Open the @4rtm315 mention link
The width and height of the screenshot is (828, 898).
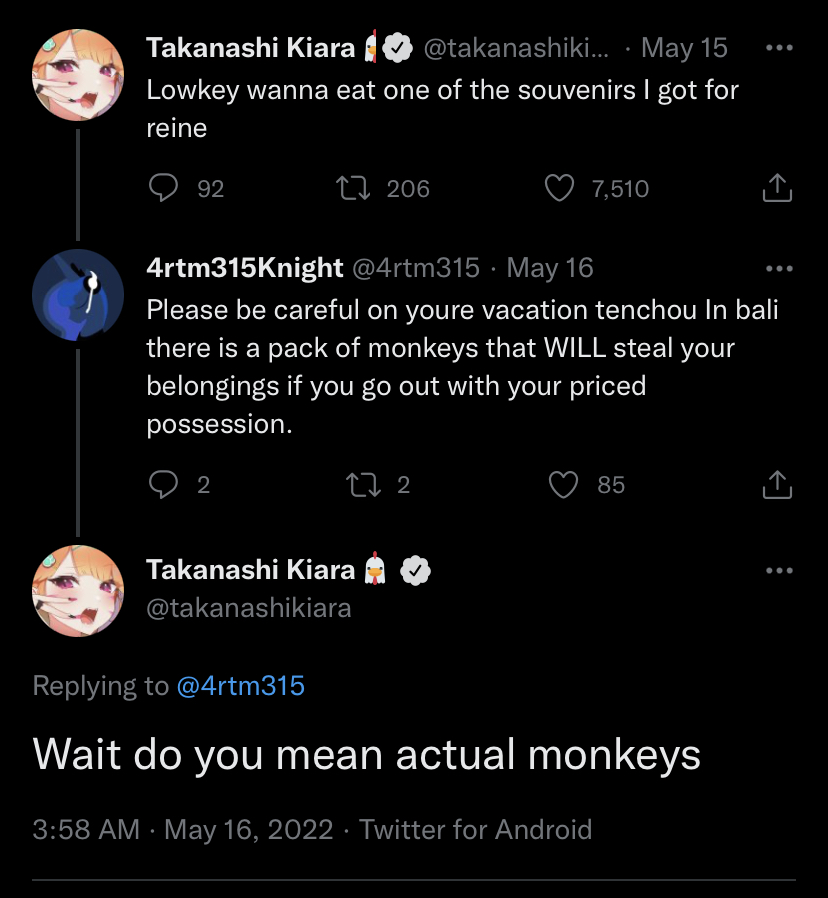240,686
